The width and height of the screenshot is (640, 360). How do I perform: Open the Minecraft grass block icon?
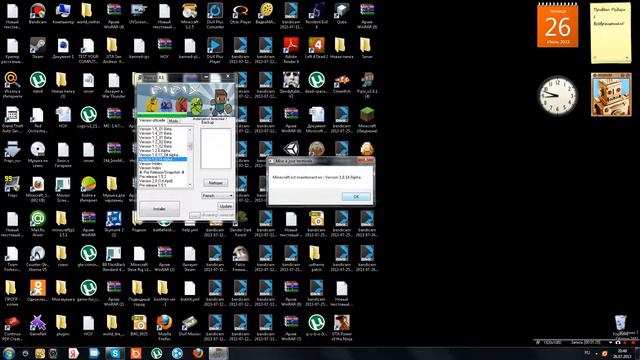click(367, 120)
